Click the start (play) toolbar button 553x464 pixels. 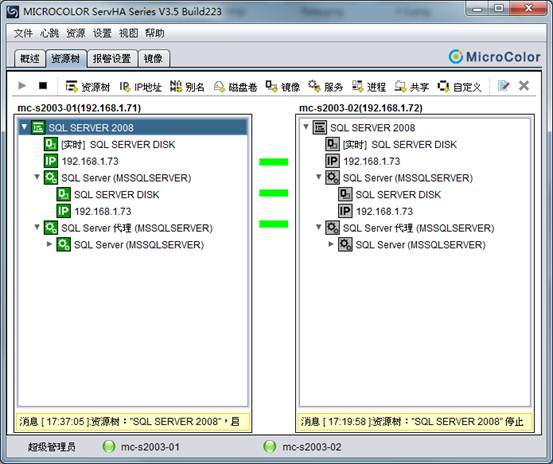point(22,86)
